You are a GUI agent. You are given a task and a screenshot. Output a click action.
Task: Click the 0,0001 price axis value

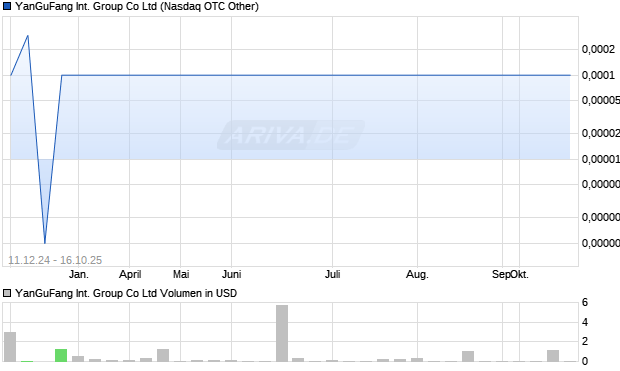[598, 75]
